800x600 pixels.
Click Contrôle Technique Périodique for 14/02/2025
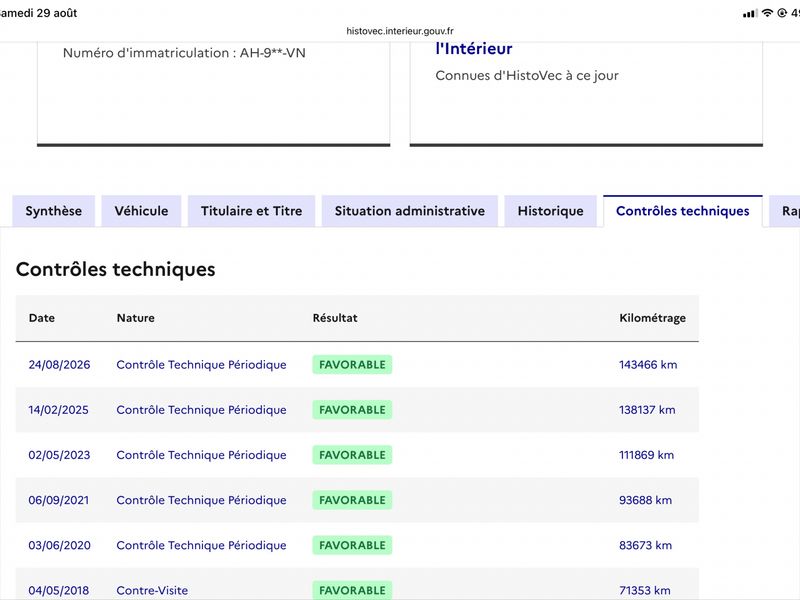coord(202,410)
